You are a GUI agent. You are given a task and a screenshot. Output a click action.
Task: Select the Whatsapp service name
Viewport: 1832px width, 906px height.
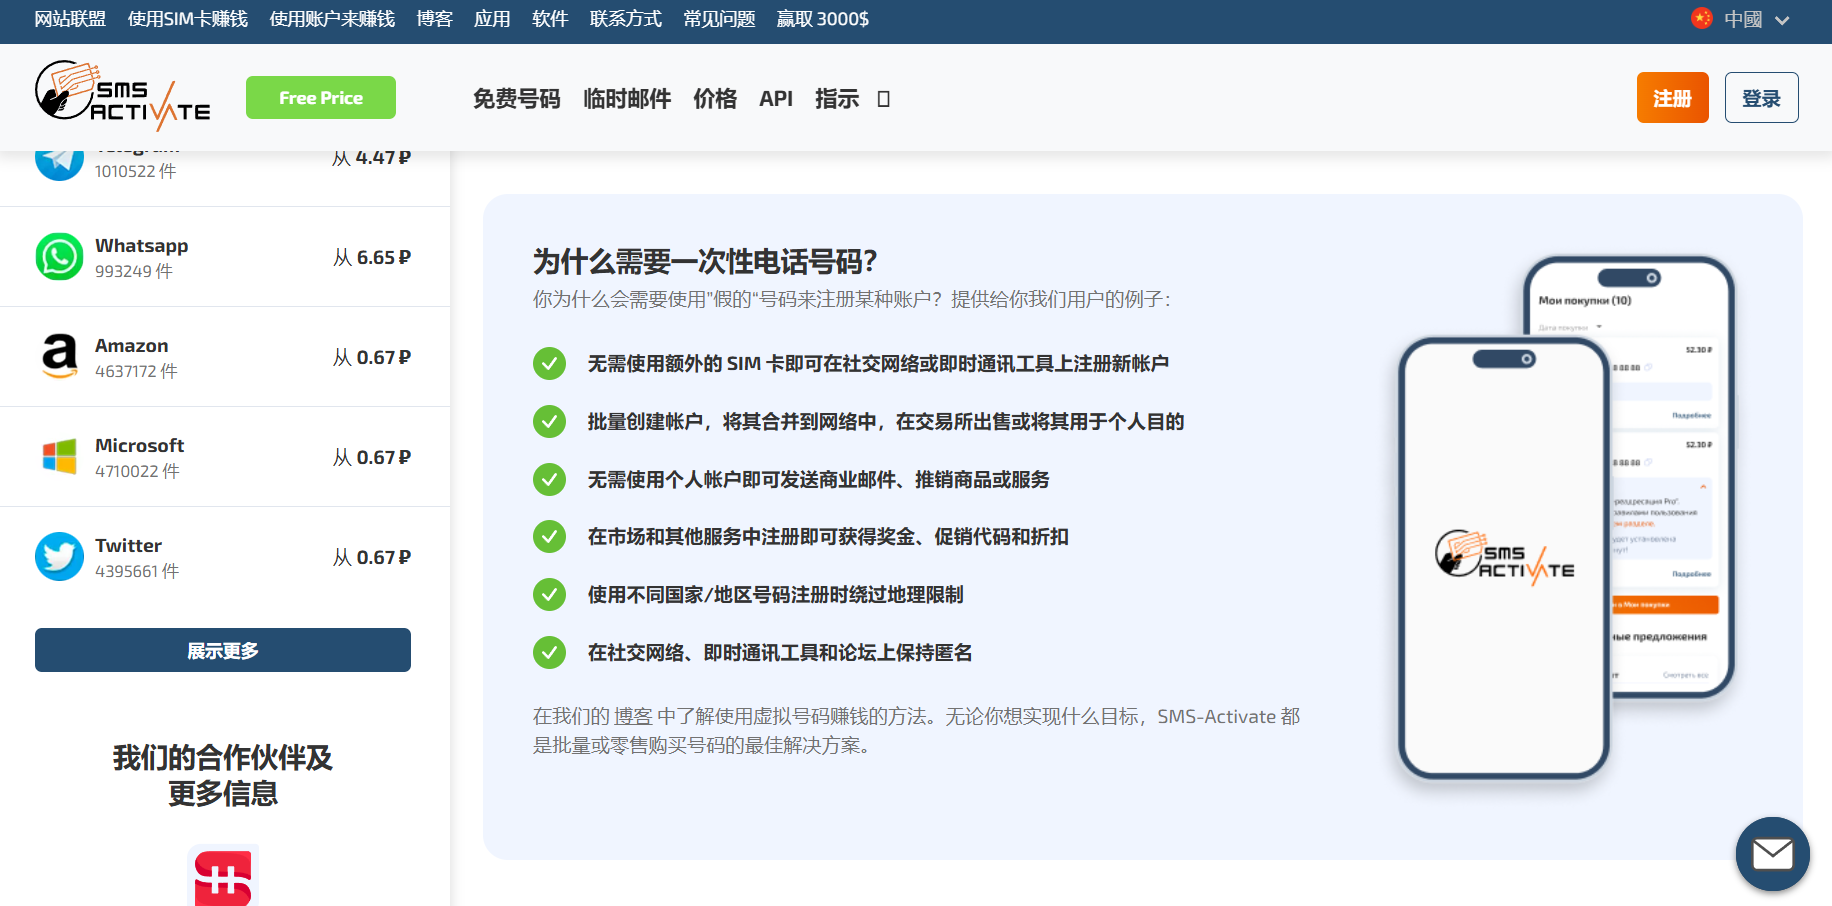click(142, 246)
